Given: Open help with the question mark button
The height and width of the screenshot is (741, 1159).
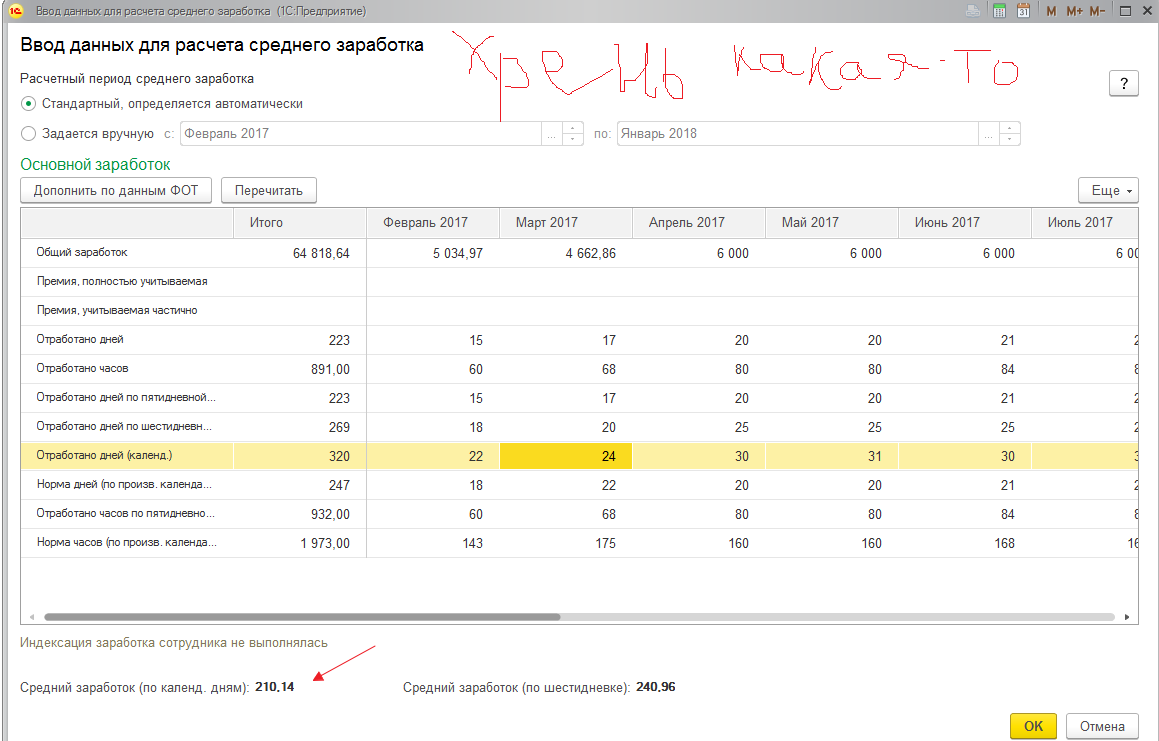Looking at the screenshot, I should click(1124, 83).
